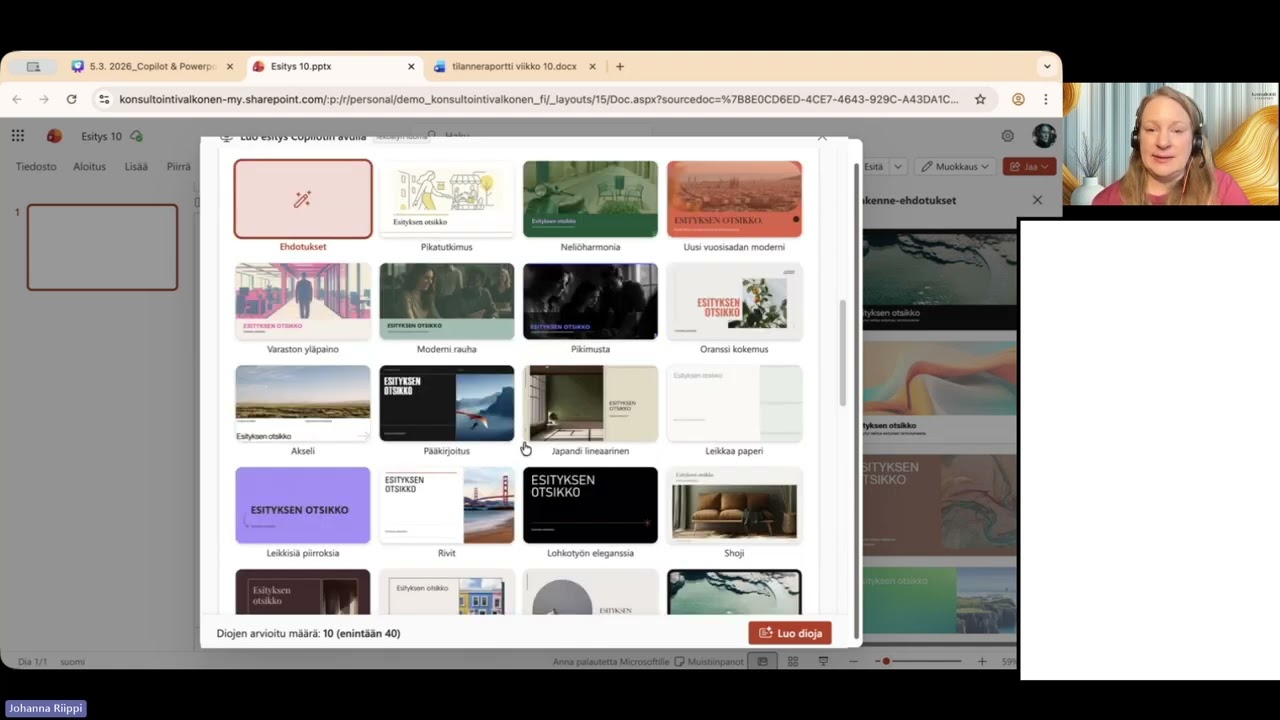Expand the Esitä dropdown arrow
Image resolution: width=1280 pixels, height=720 pixels.
[897, 167]
